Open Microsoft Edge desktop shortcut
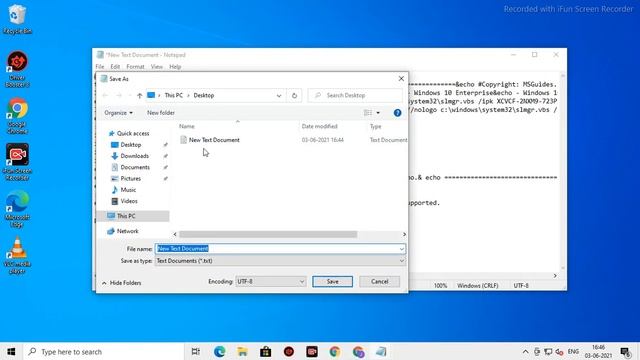Screen dimensions: 640x360 (17, 209)
